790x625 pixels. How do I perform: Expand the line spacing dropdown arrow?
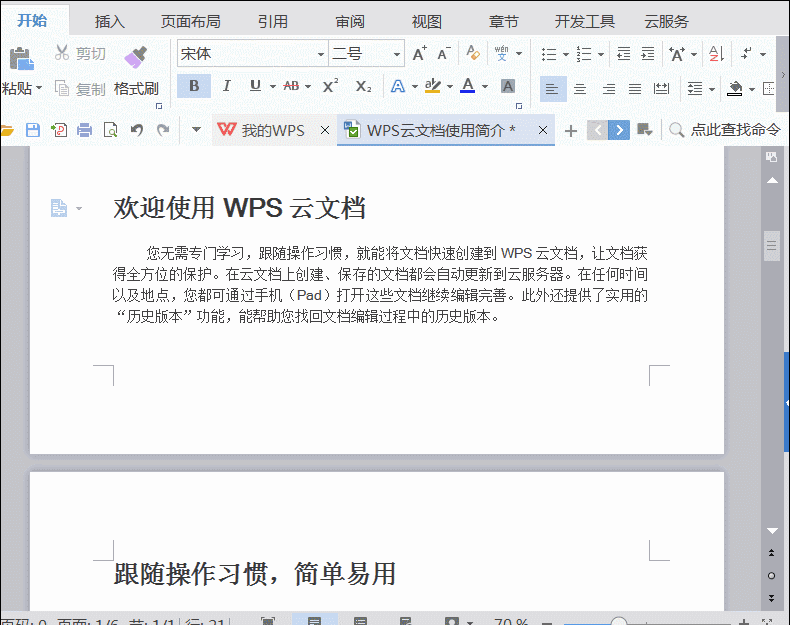[x=712, y=90]
